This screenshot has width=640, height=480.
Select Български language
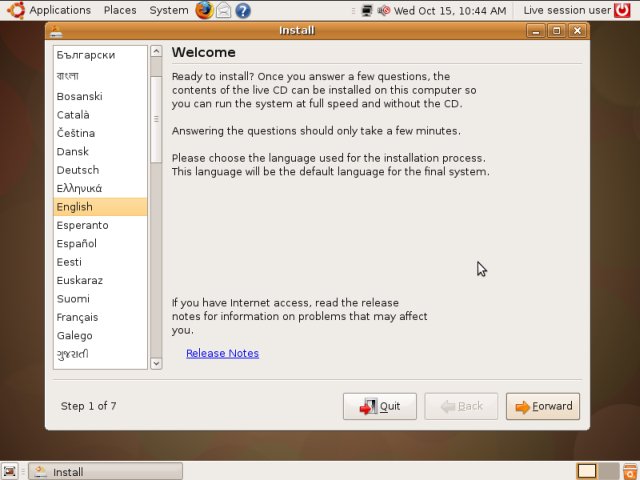point(100,55)
